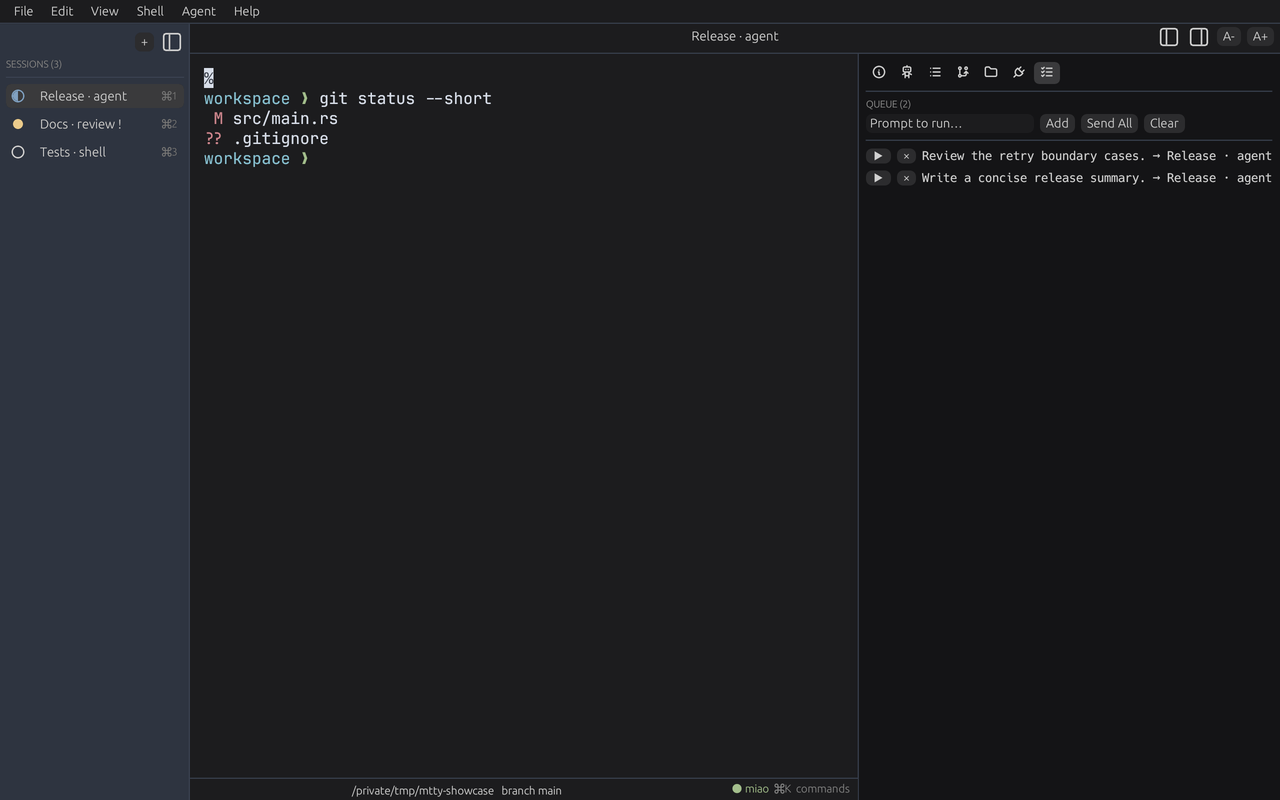Open the Edit menu
1280x800 pixels.
pos(62,11)
